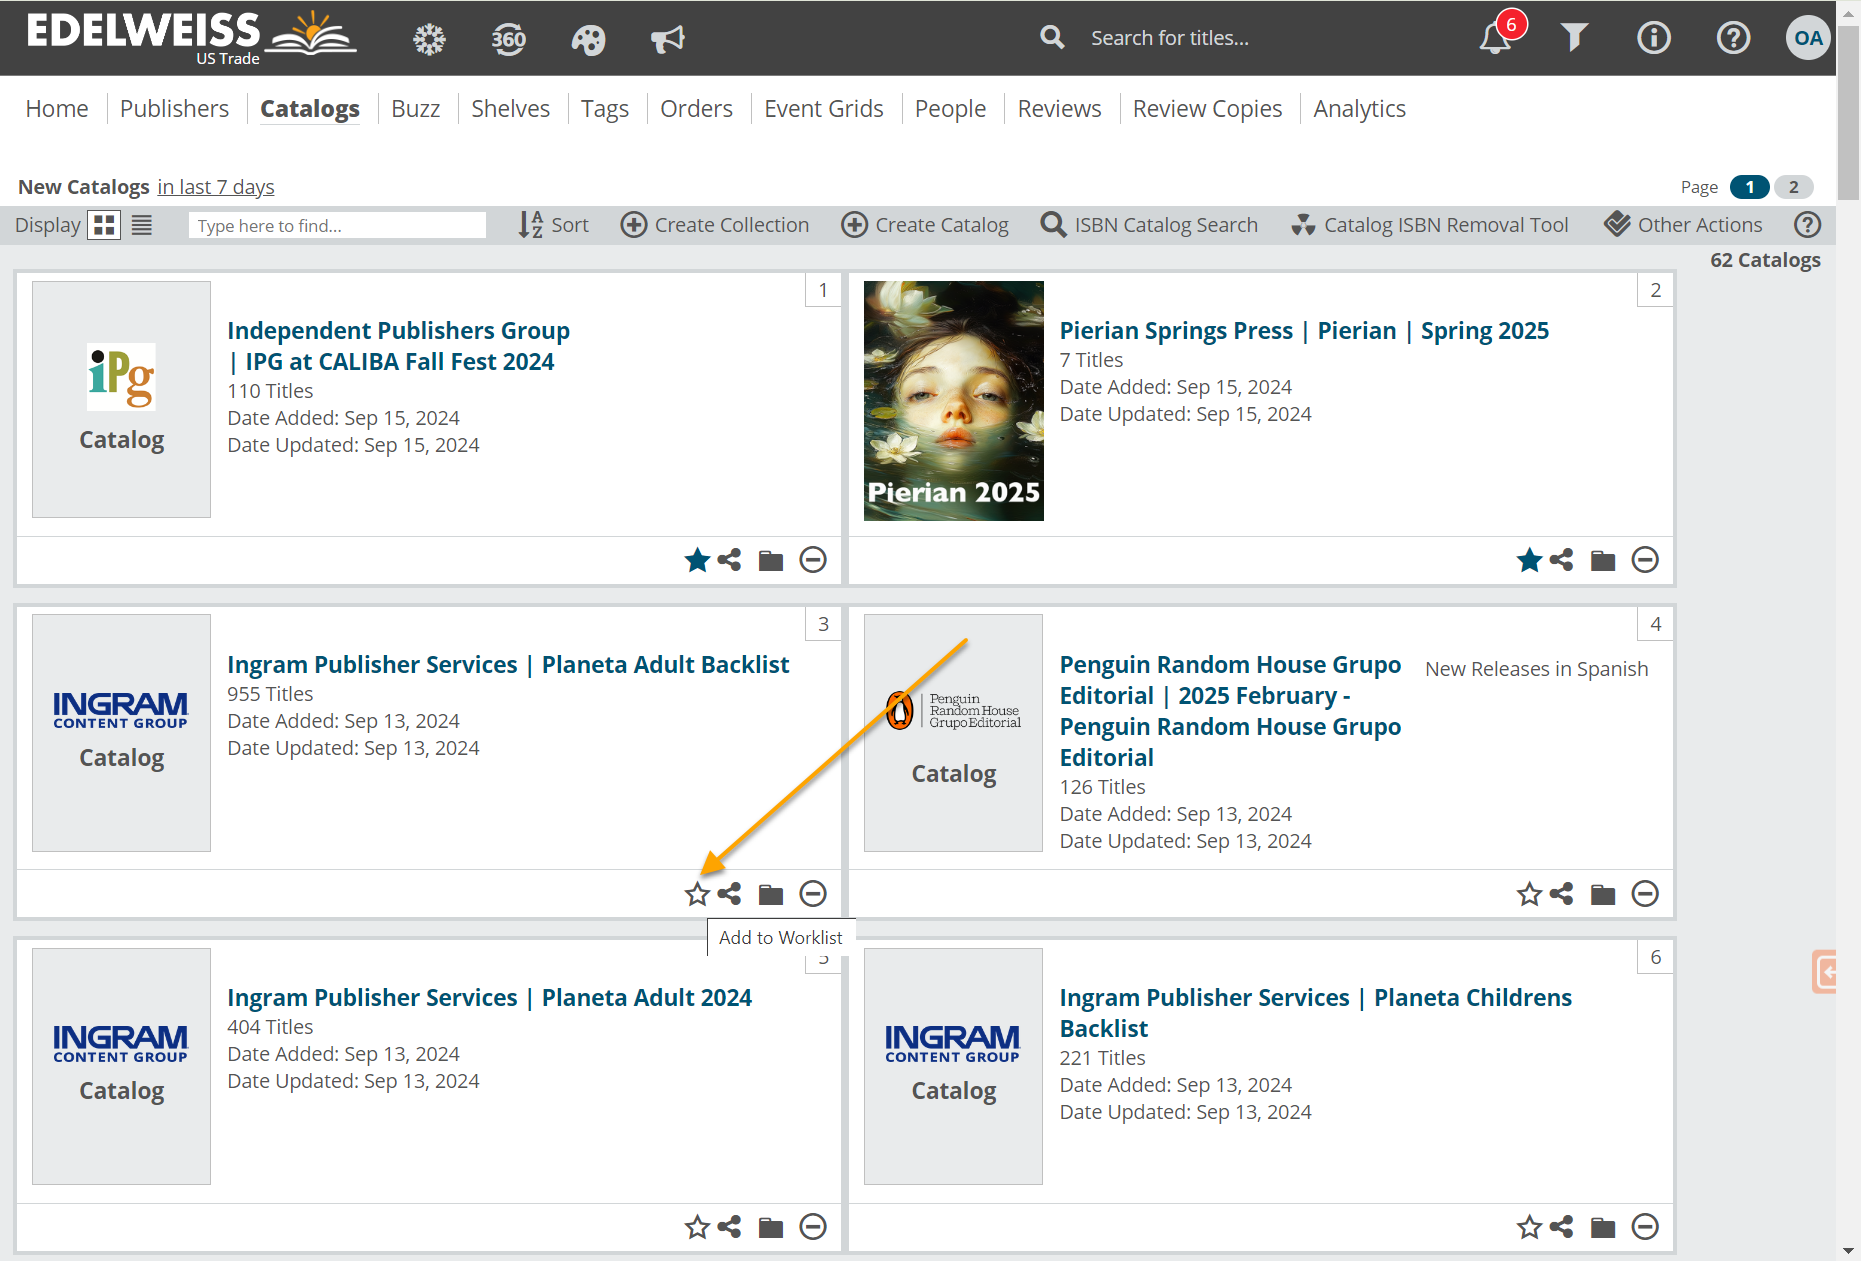Click the information circle icon in header

point(1654,38)
